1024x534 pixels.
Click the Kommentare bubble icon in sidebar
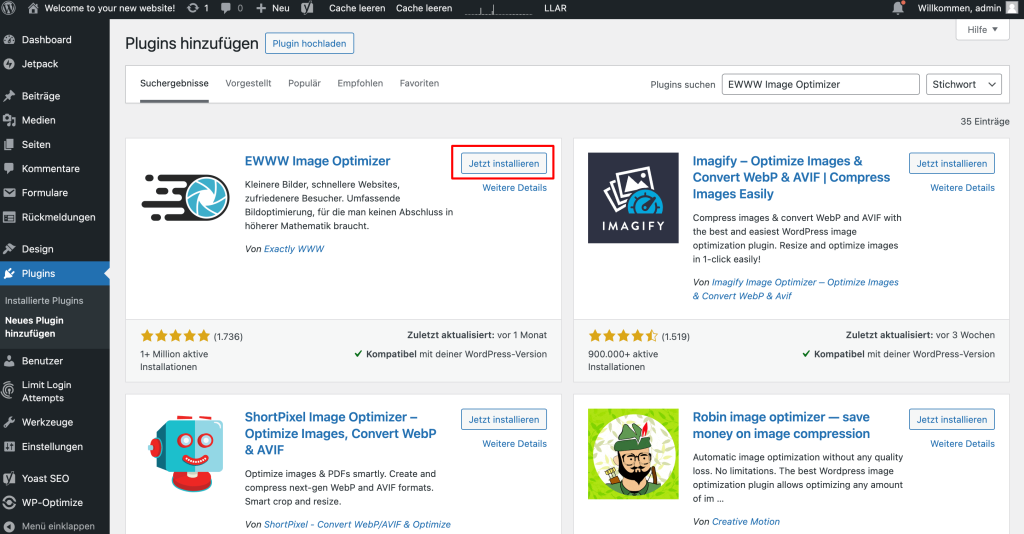pos(9,168)
